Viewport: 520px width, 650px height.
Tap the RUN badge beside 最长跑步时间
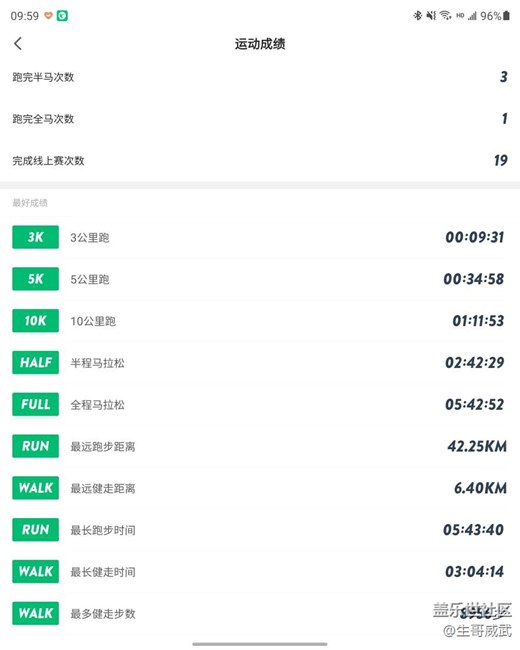click(36, 530)
